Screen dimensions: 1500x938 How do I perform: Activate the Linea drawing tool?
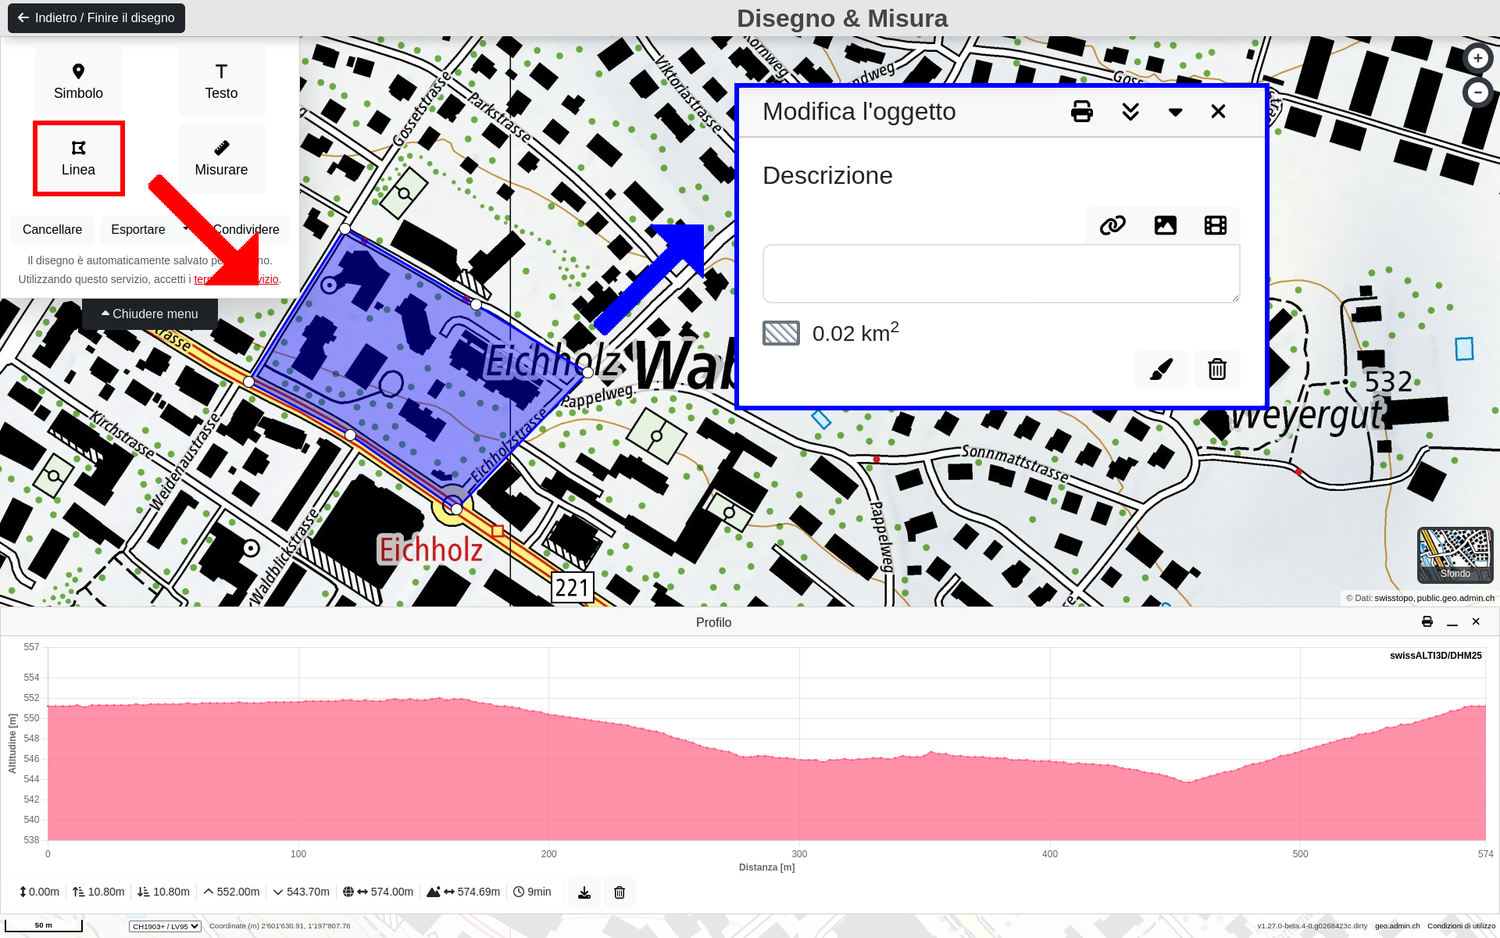click(78, 158)
